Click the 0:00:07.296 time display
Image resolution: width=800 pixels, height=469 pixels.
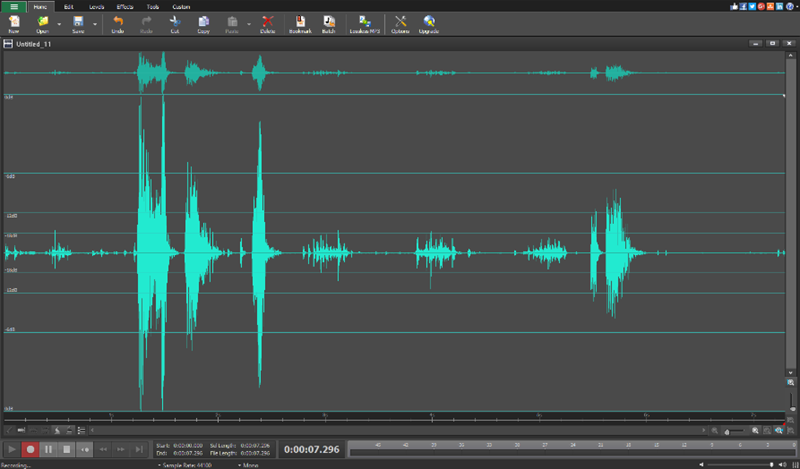coord(312,450)
